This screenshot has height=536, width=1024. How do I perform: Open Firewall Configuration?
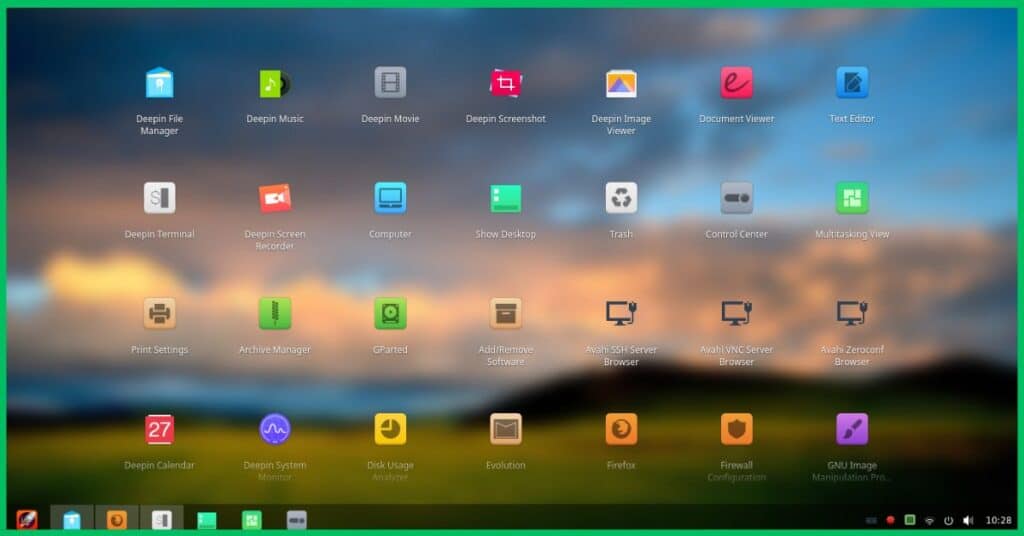(737, 429)
